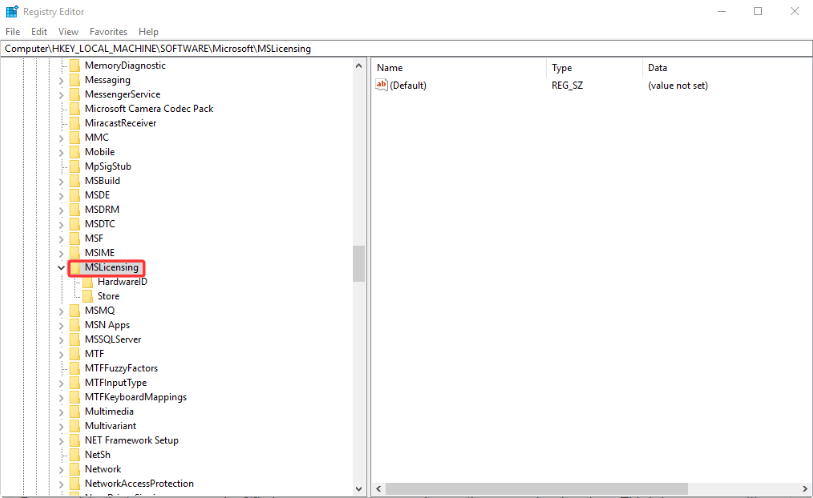Click the folder icon next to MSLicensing
Image resolution: width=813 pixels, height=498 pixels.
coord(75,268)
